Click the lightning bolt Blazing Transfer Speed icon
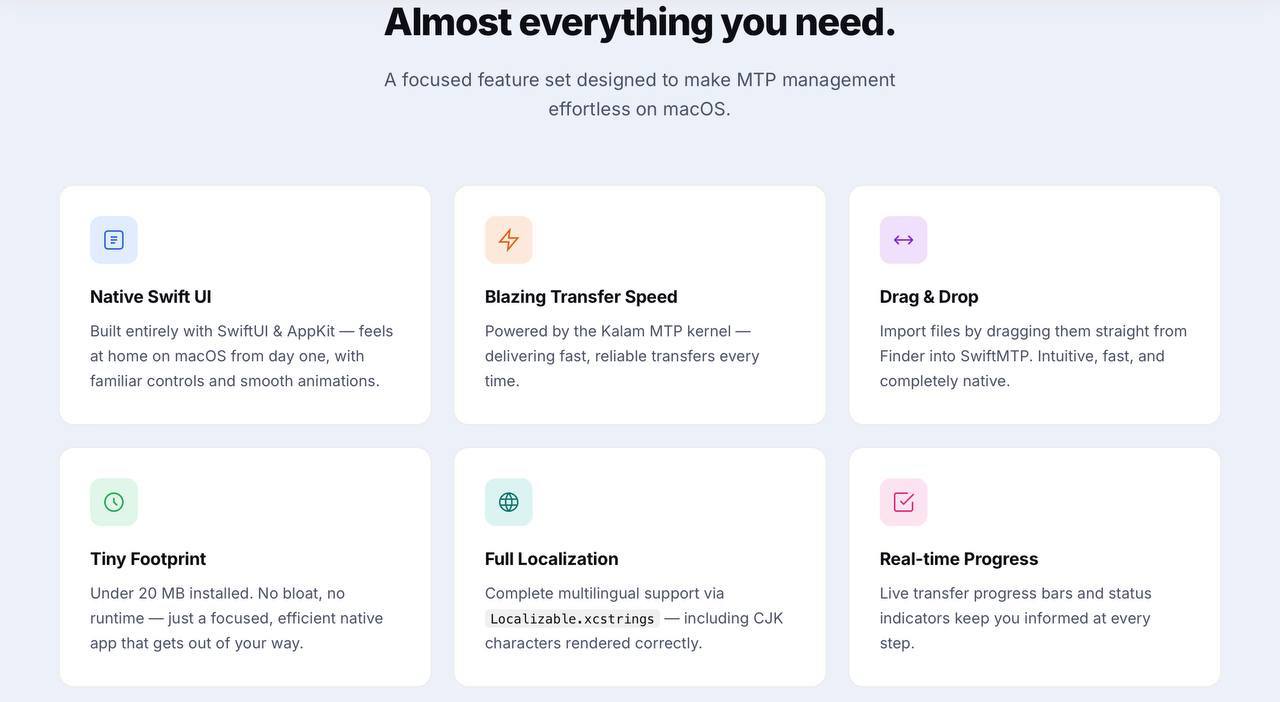The width and height of the screenshot is (1280, 702). click(509, 240)
